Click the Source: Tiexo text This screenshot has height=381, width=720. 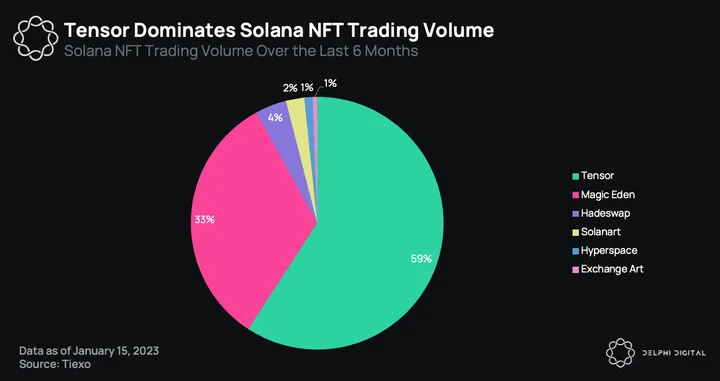(55, 364)
